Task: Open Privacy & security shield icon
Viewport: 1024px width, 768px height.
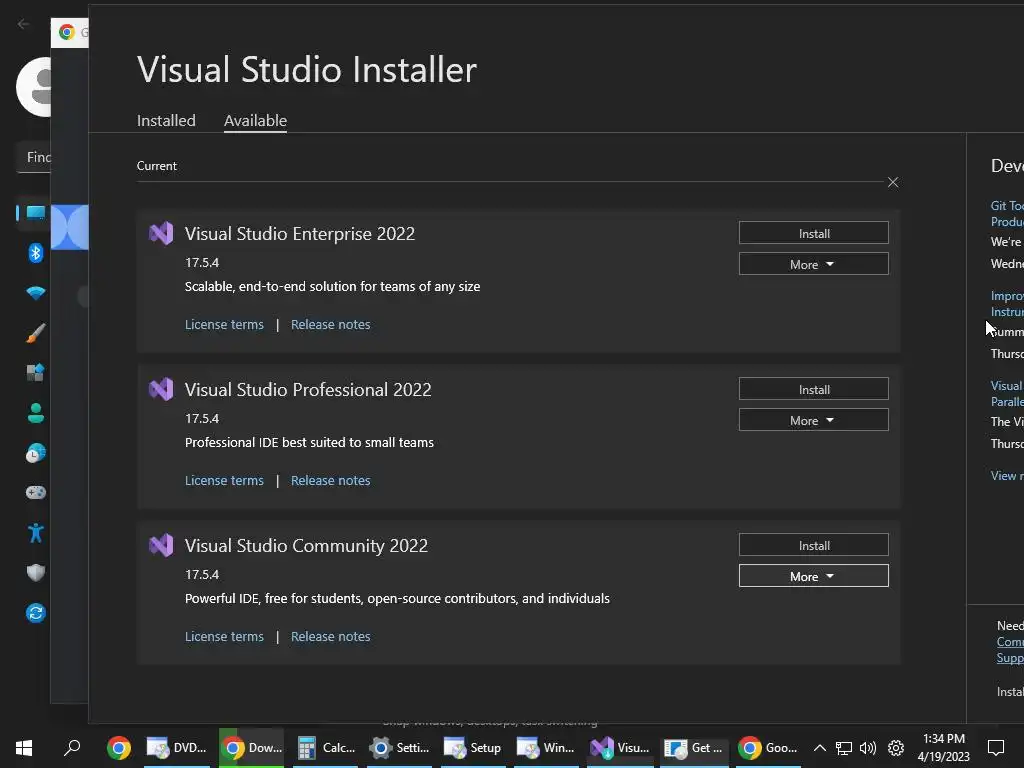Action: tap(35, 572)
